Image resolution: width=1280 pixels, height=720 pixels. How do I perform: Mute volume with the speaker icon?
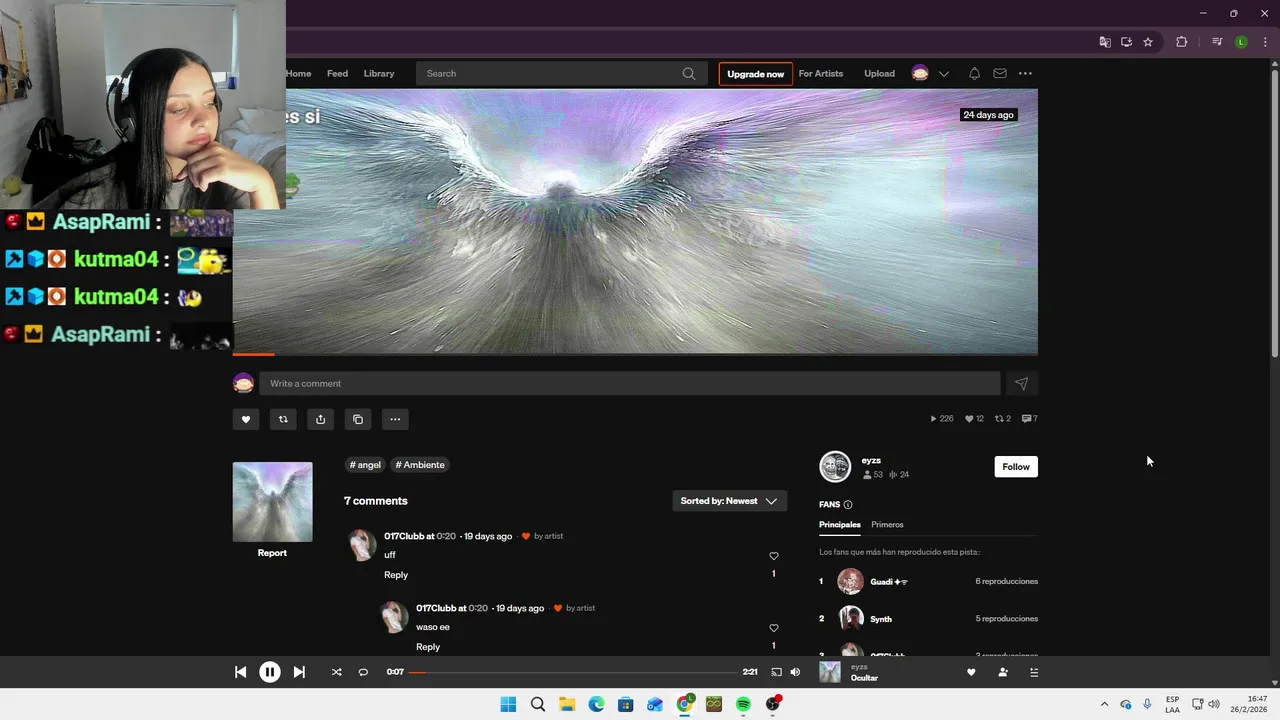pos(795,672)
